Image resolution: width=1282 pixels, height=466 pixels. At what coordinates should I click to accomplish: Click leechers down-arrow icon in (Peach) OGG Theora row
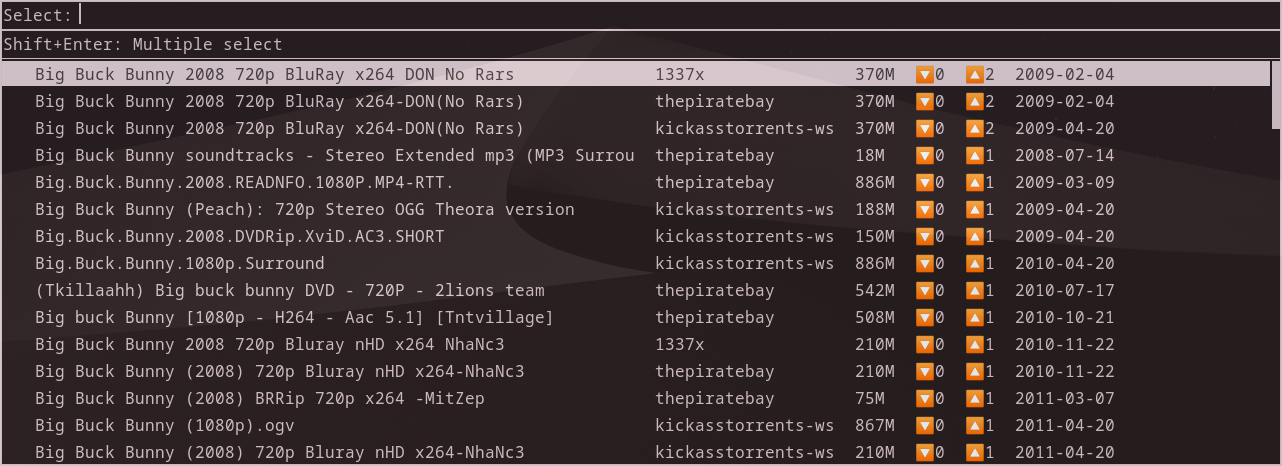(x=925, y=209)
